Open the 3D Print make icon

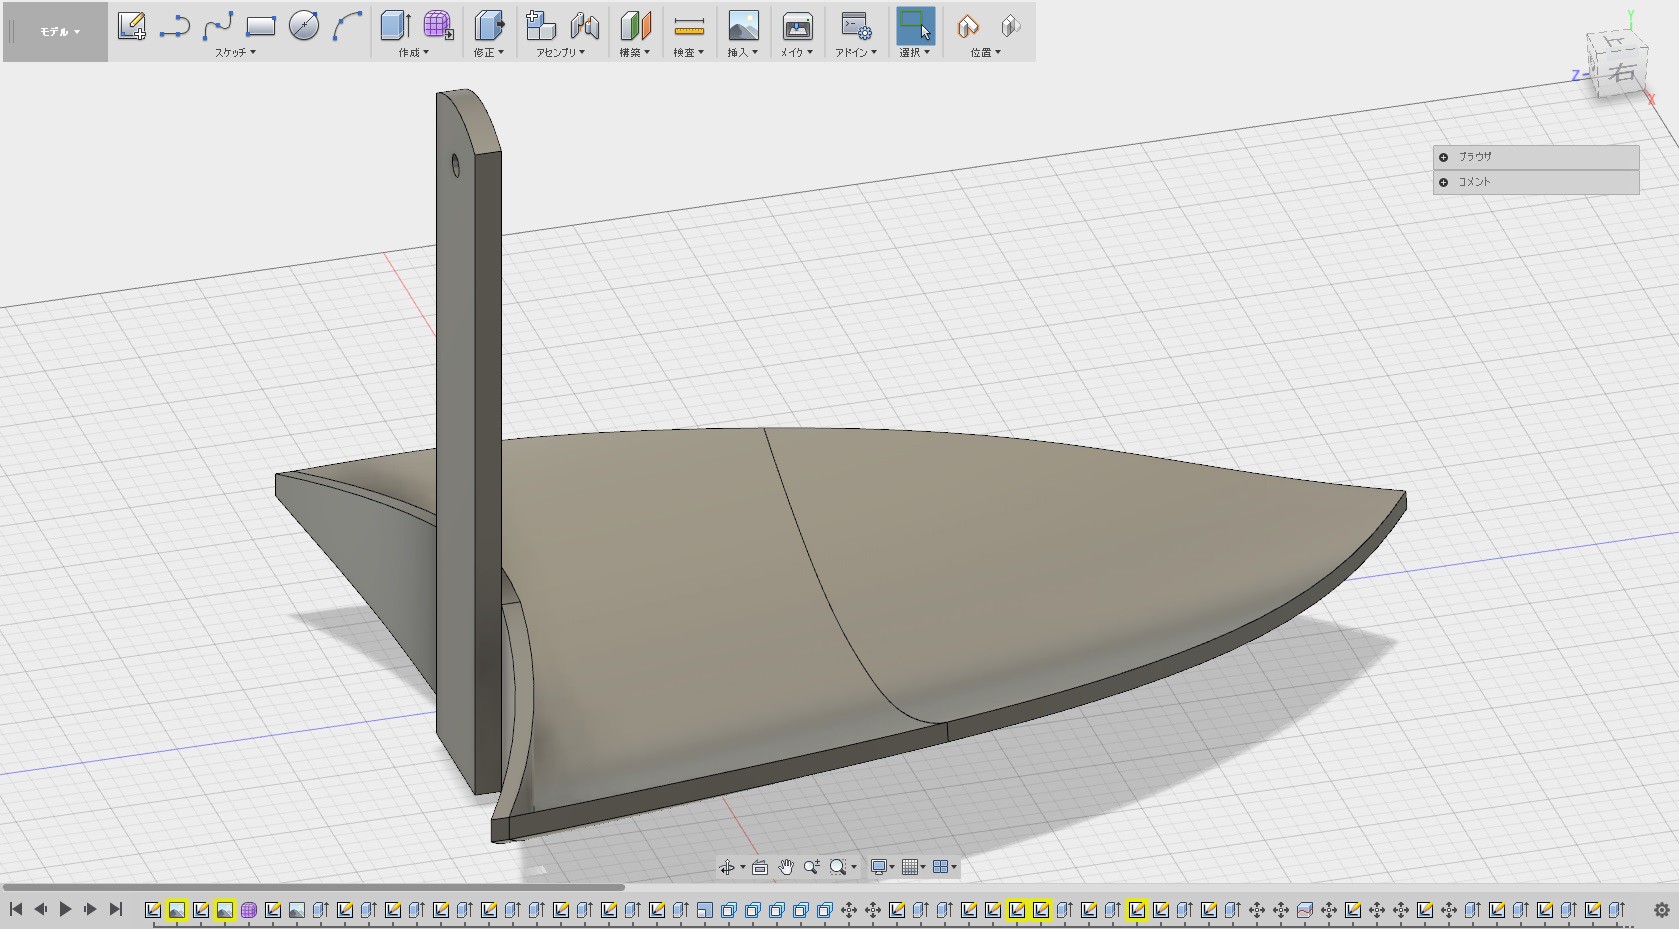coord(797,26)
